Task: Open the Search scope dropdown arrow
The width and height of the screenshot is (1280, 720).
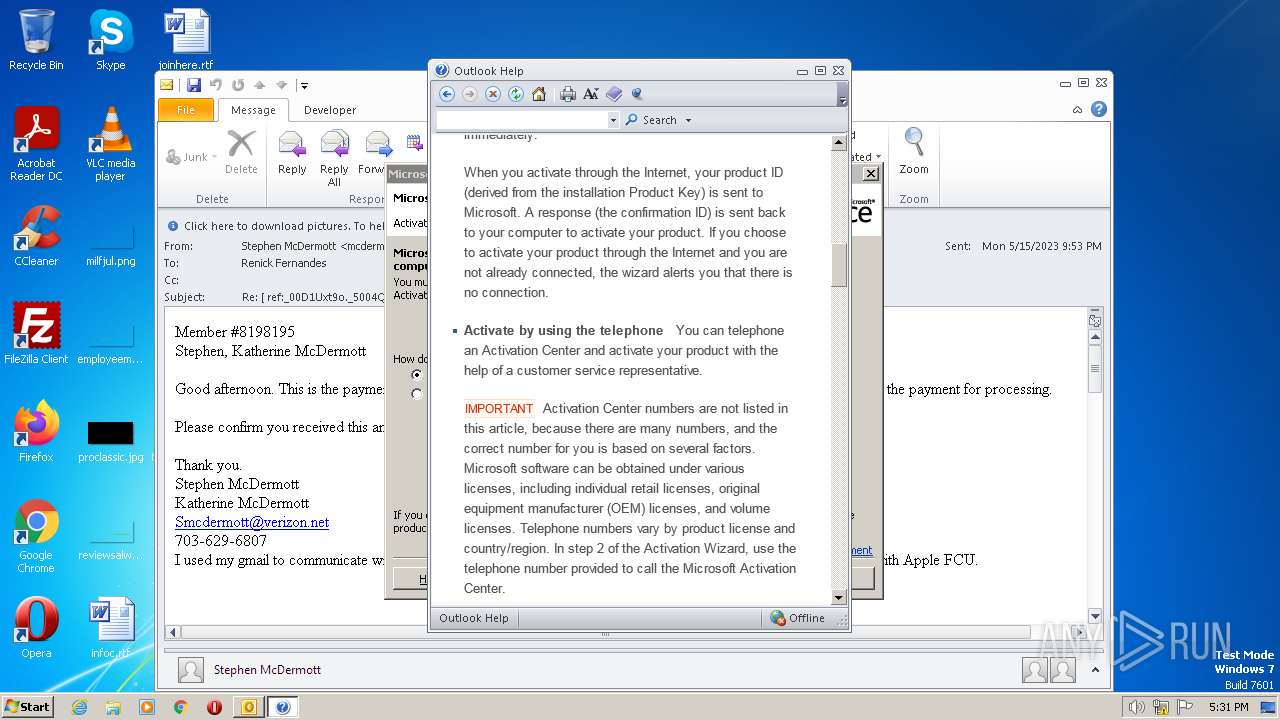Action: click(688, 120)
